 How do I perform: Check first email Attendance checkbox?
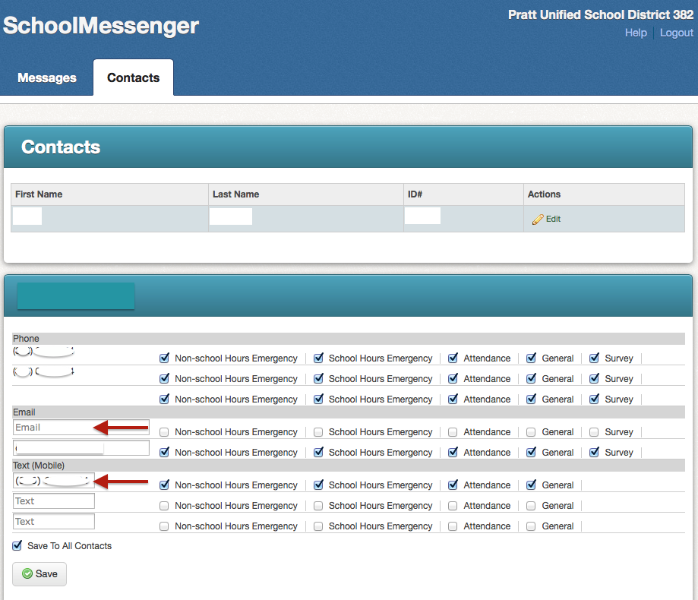pos(453,432)
